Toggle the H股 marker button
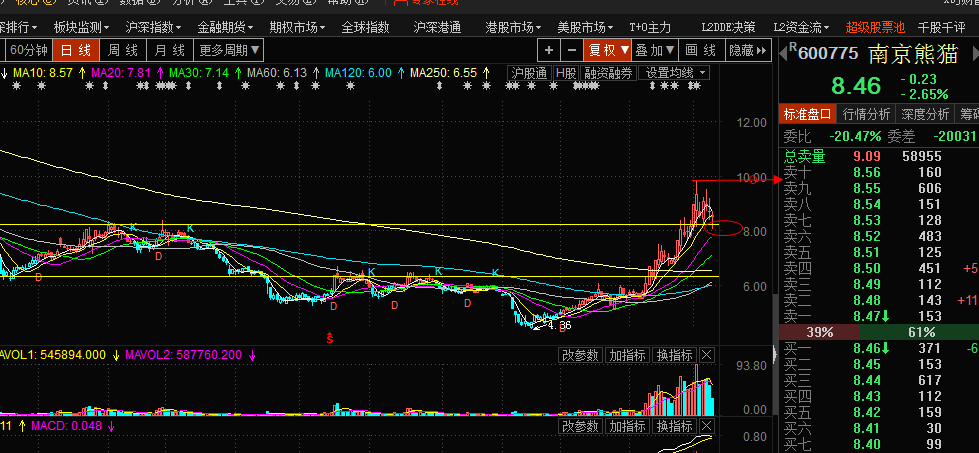Image resolution: width=979 pixels, height=453 pixels. (x=566, y=73)
